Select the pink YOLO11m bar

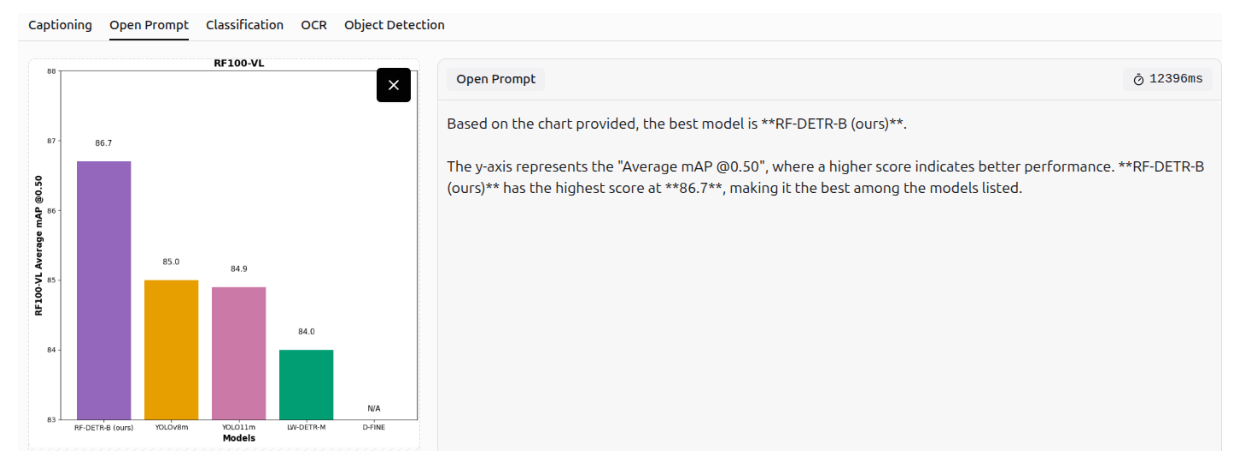coord(239,353)
